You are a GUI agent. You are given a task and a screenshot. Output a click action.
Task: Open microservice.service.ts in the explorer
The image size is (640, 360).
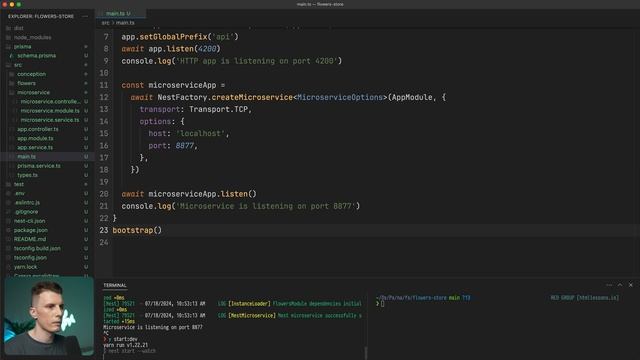(50, 120)
